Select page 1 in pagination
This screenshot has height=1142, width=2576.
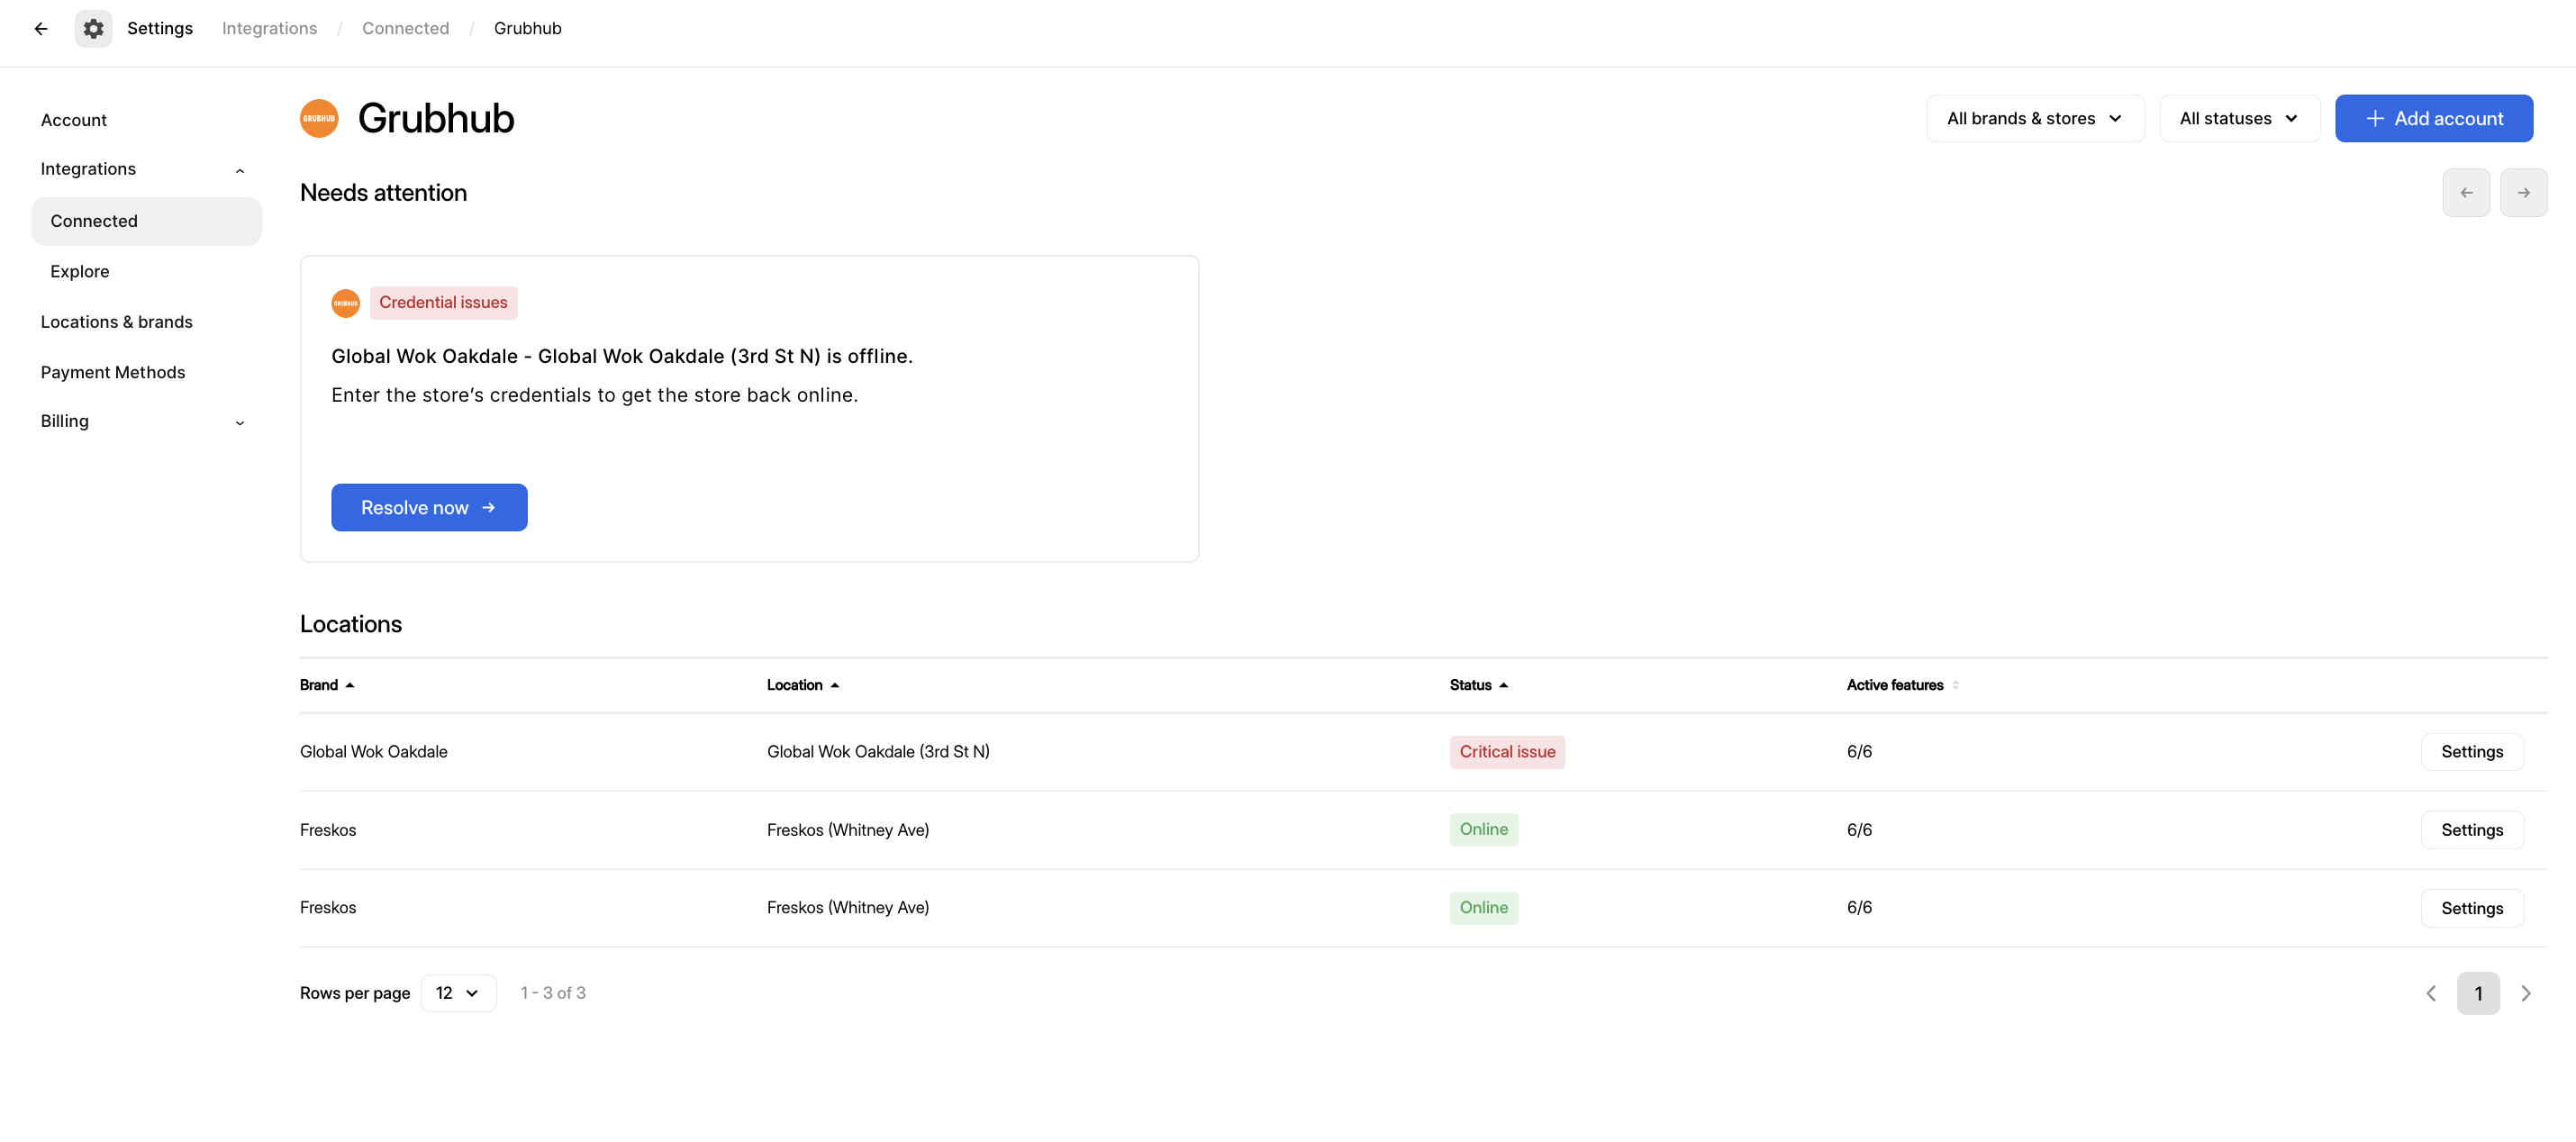point(2478,993)
